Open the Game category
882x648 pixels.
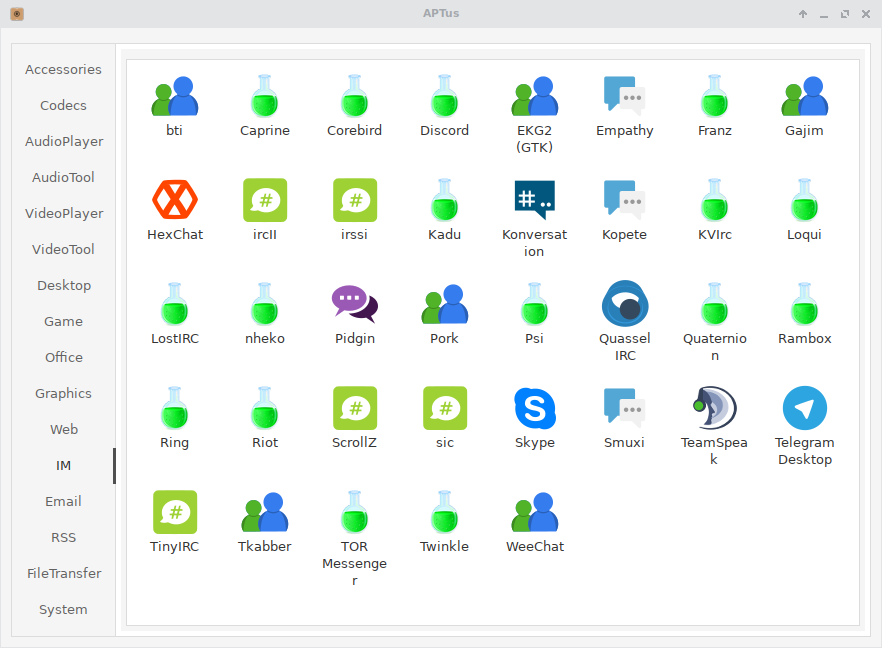click(63, 321)
